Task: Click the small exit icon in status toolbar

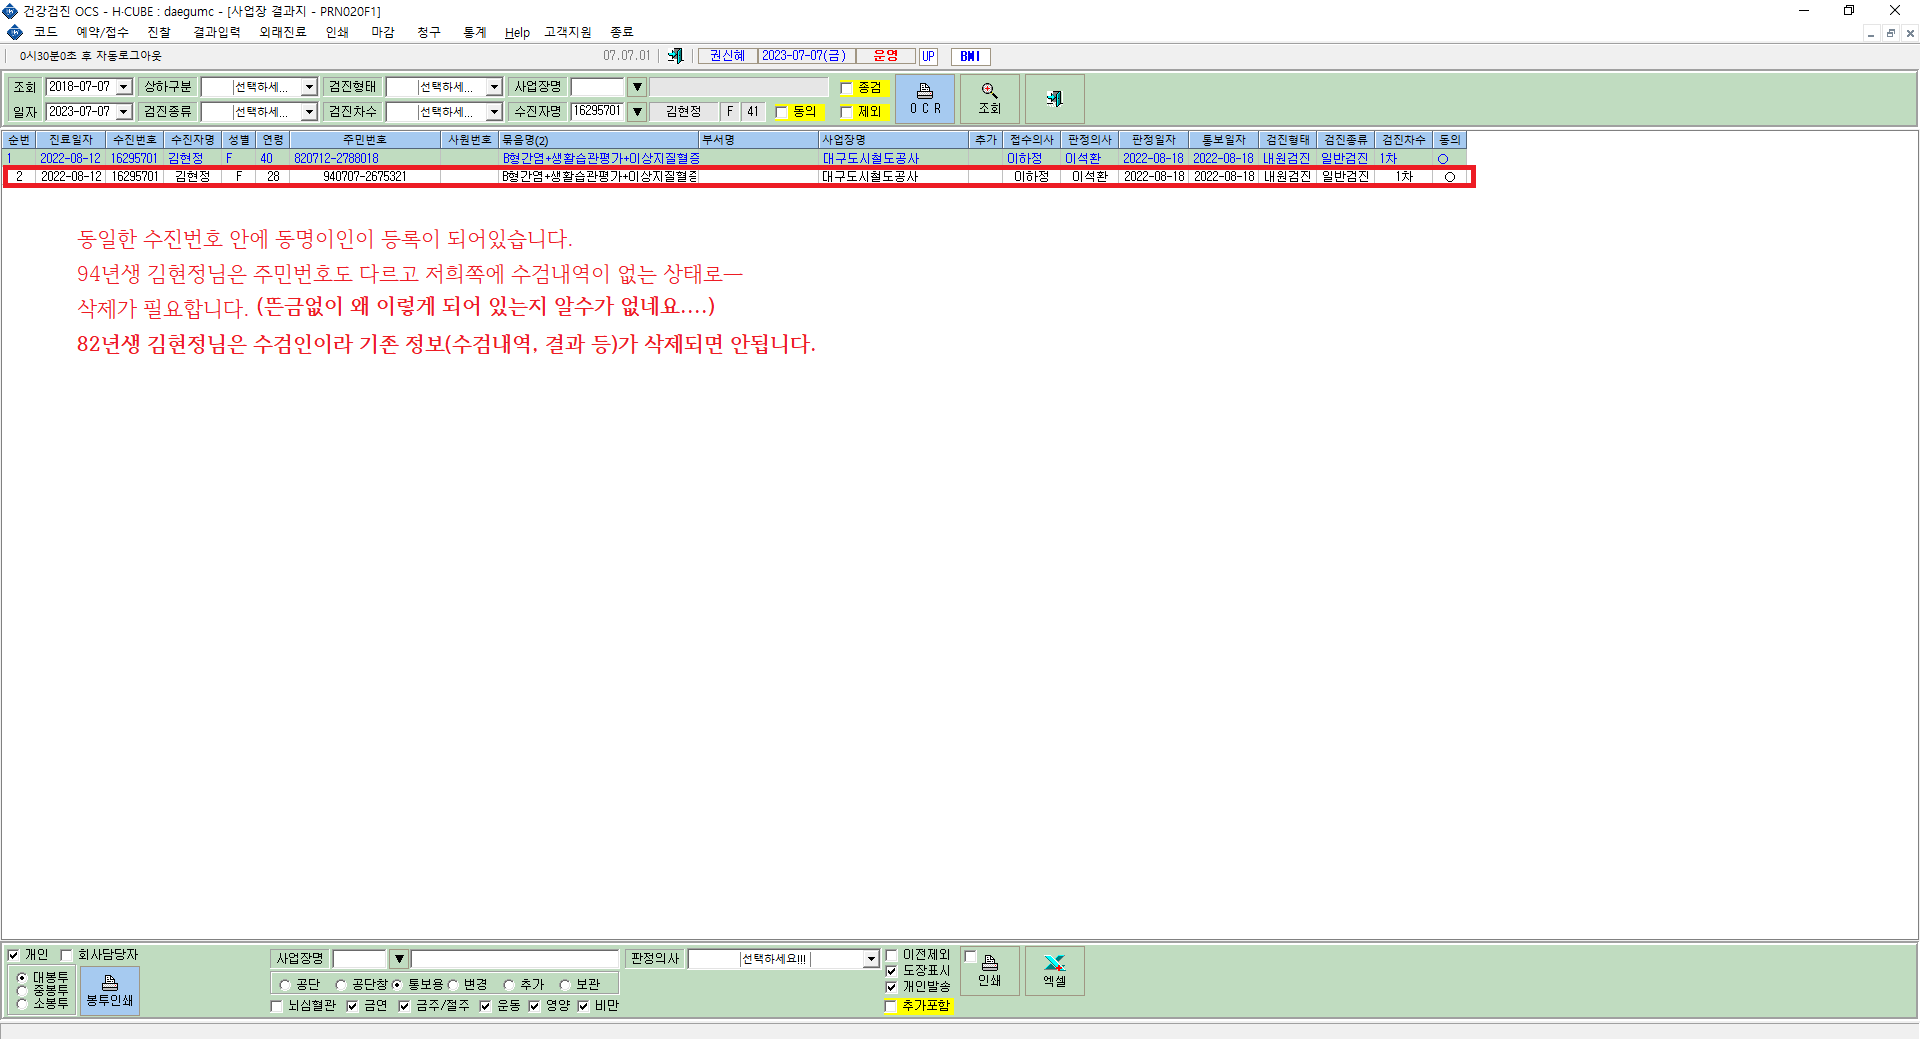Action: (x=676, y=56)
